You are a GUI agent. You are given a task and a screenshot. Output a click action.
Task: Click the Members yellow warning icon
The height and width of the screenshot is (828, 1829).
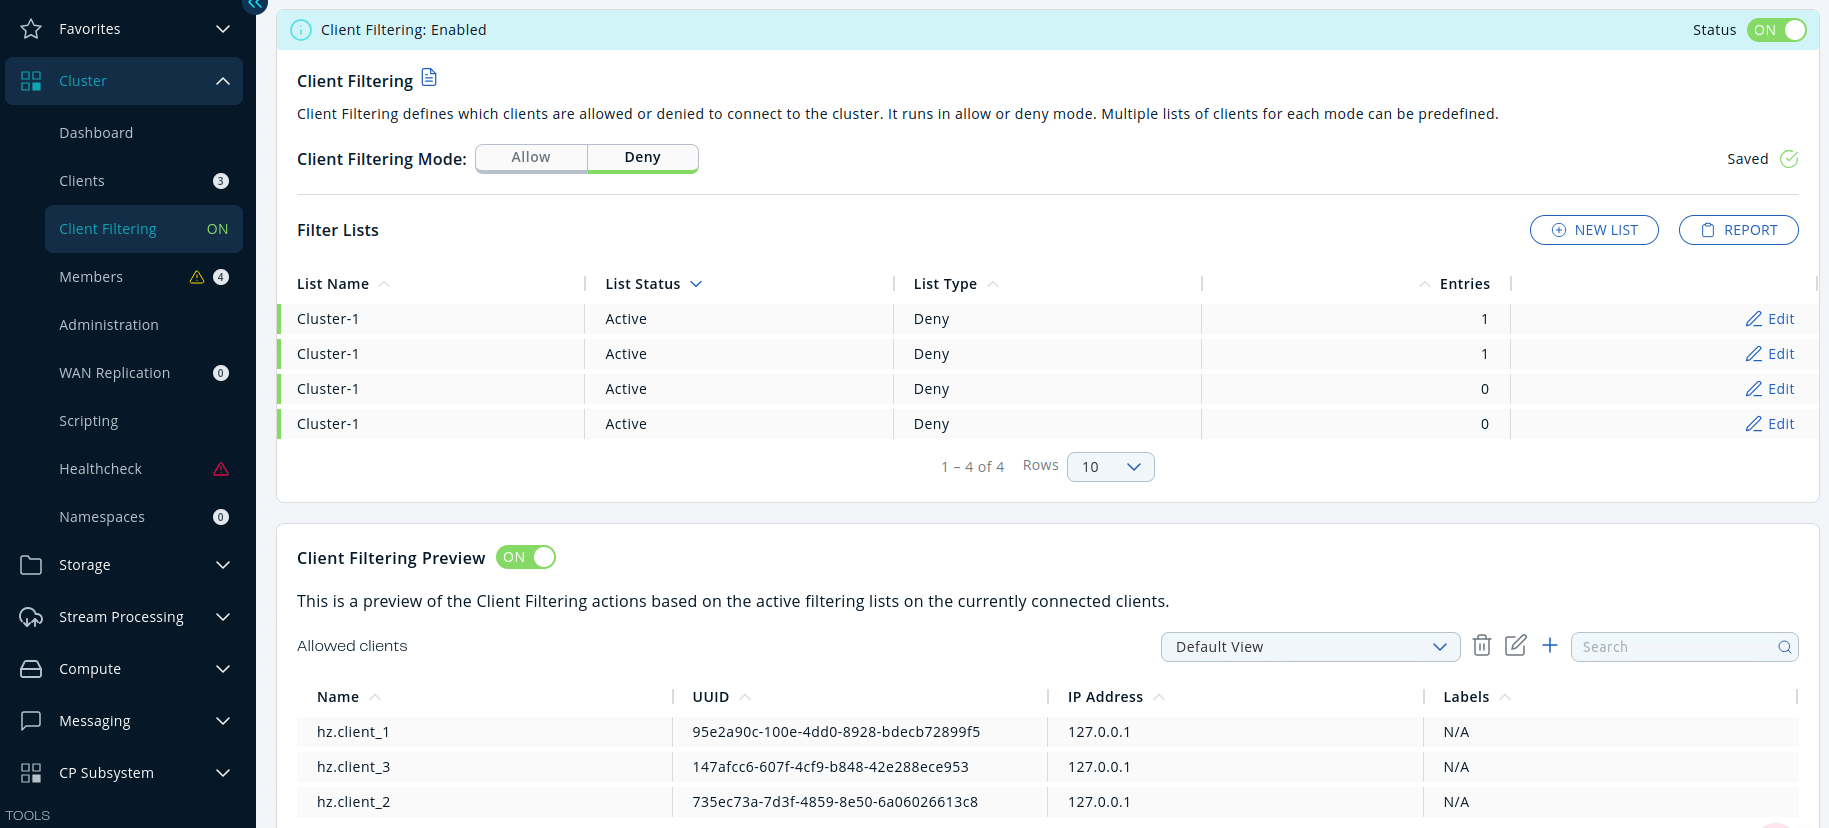pyautogui.click(x=197, y=277)
